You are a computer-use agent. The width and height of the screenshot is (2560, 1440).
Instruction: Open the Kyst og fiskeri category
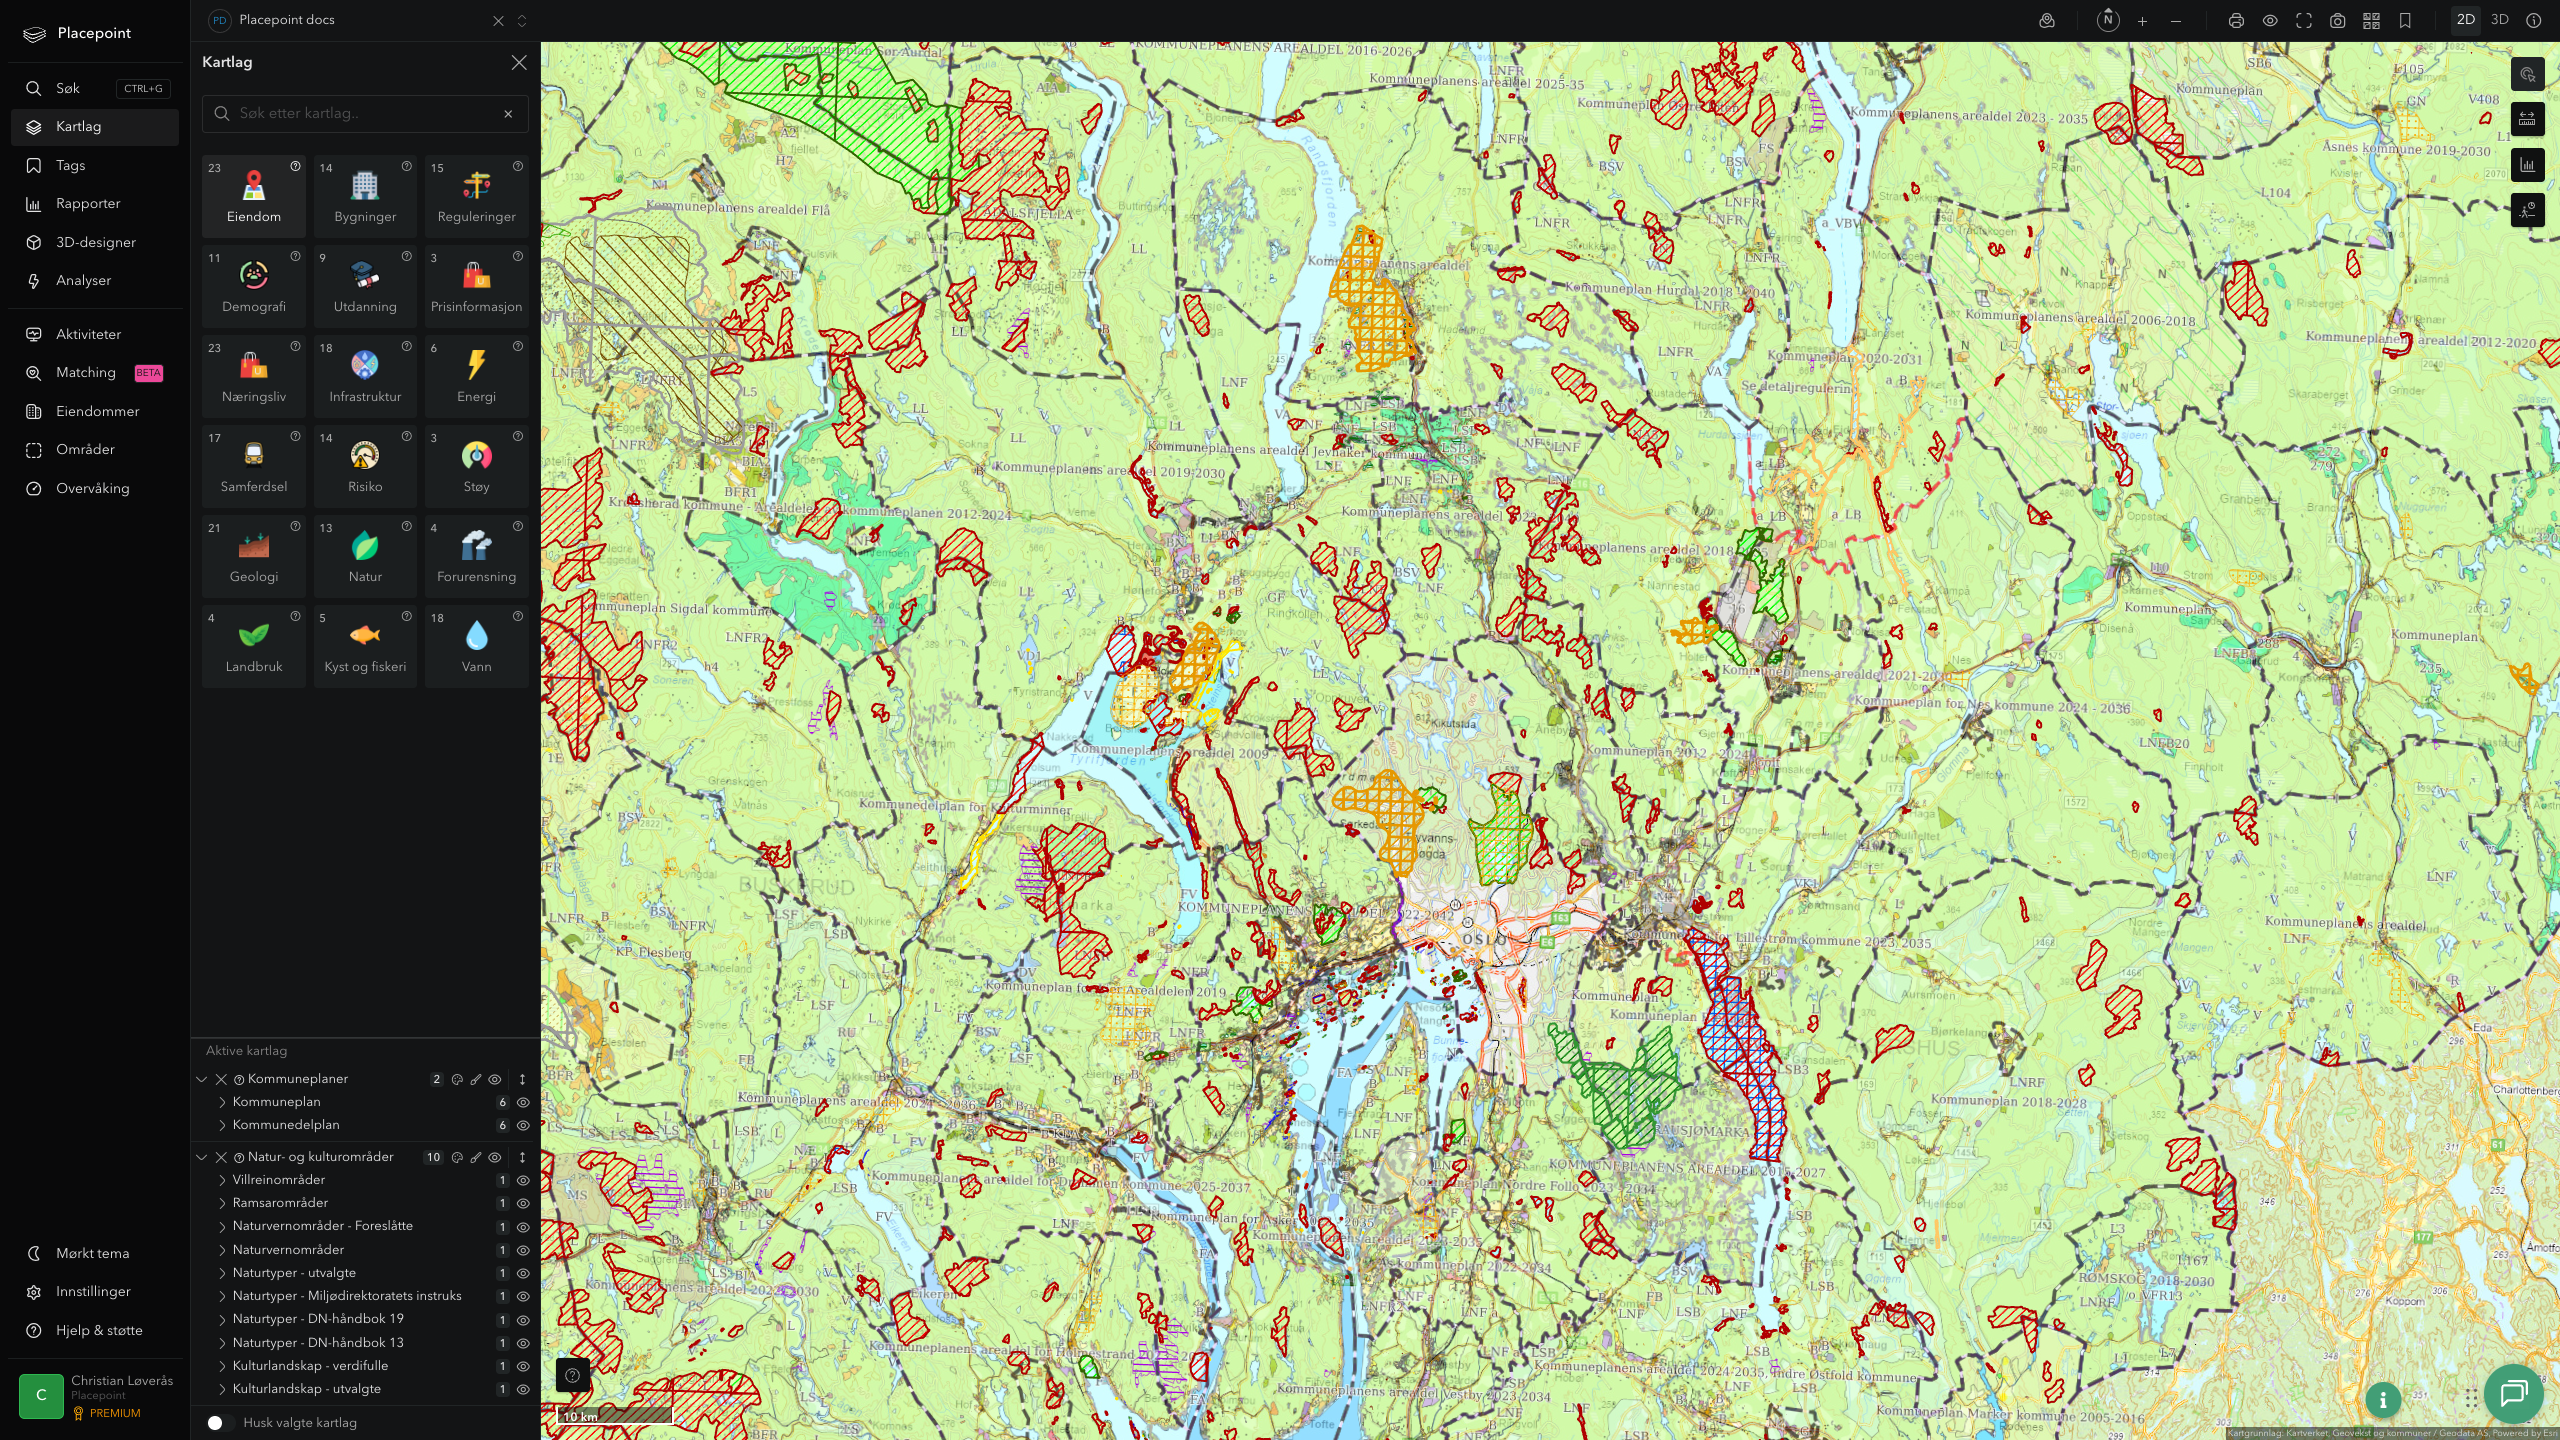click(365, 646)
